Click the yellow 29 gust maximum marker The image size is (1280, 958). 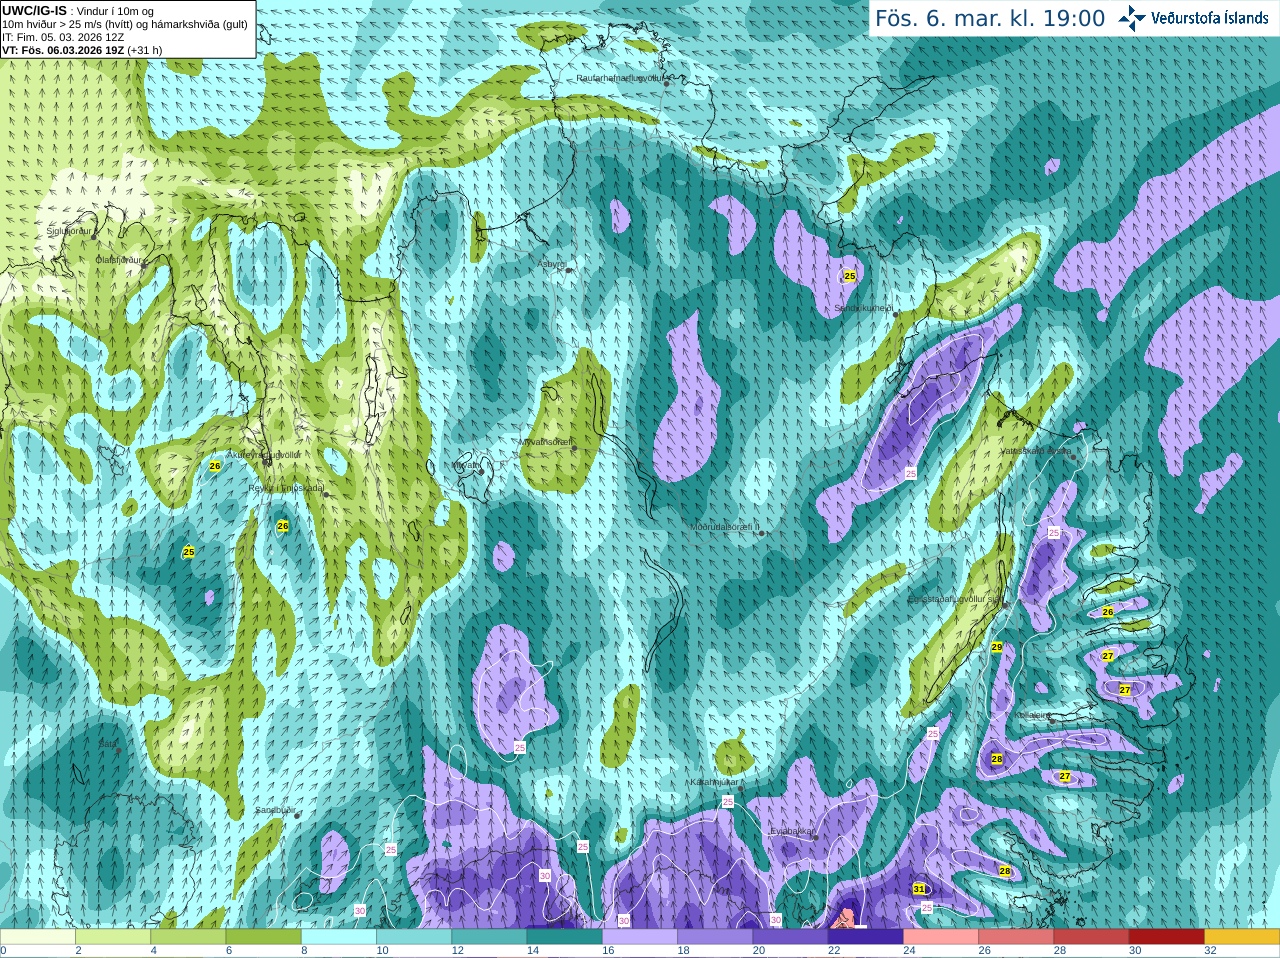[x=997, y=648]
